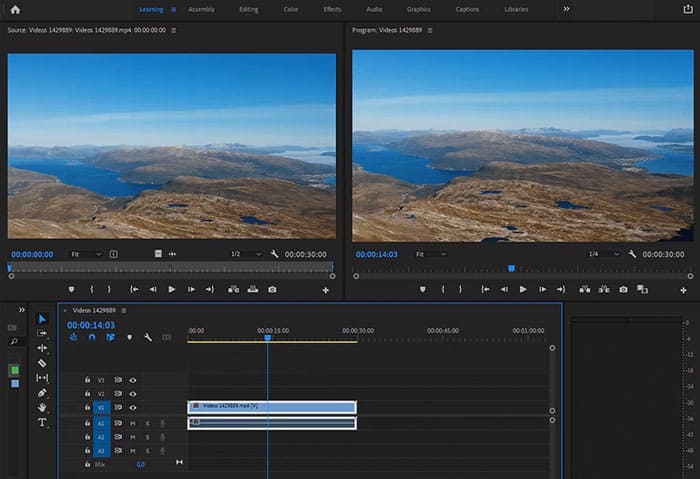Show more workspaces chevron
700x479 pixels.
(x=566, y=9)
